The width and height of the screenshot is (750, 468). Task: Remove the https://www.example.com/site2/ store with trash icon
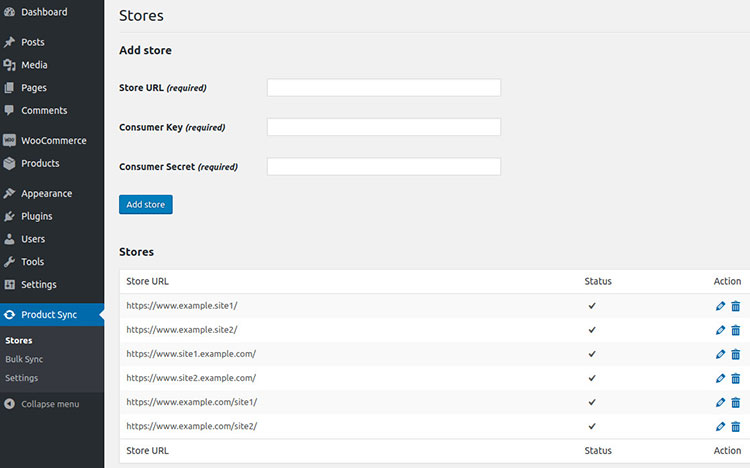[x=736, y=426]
